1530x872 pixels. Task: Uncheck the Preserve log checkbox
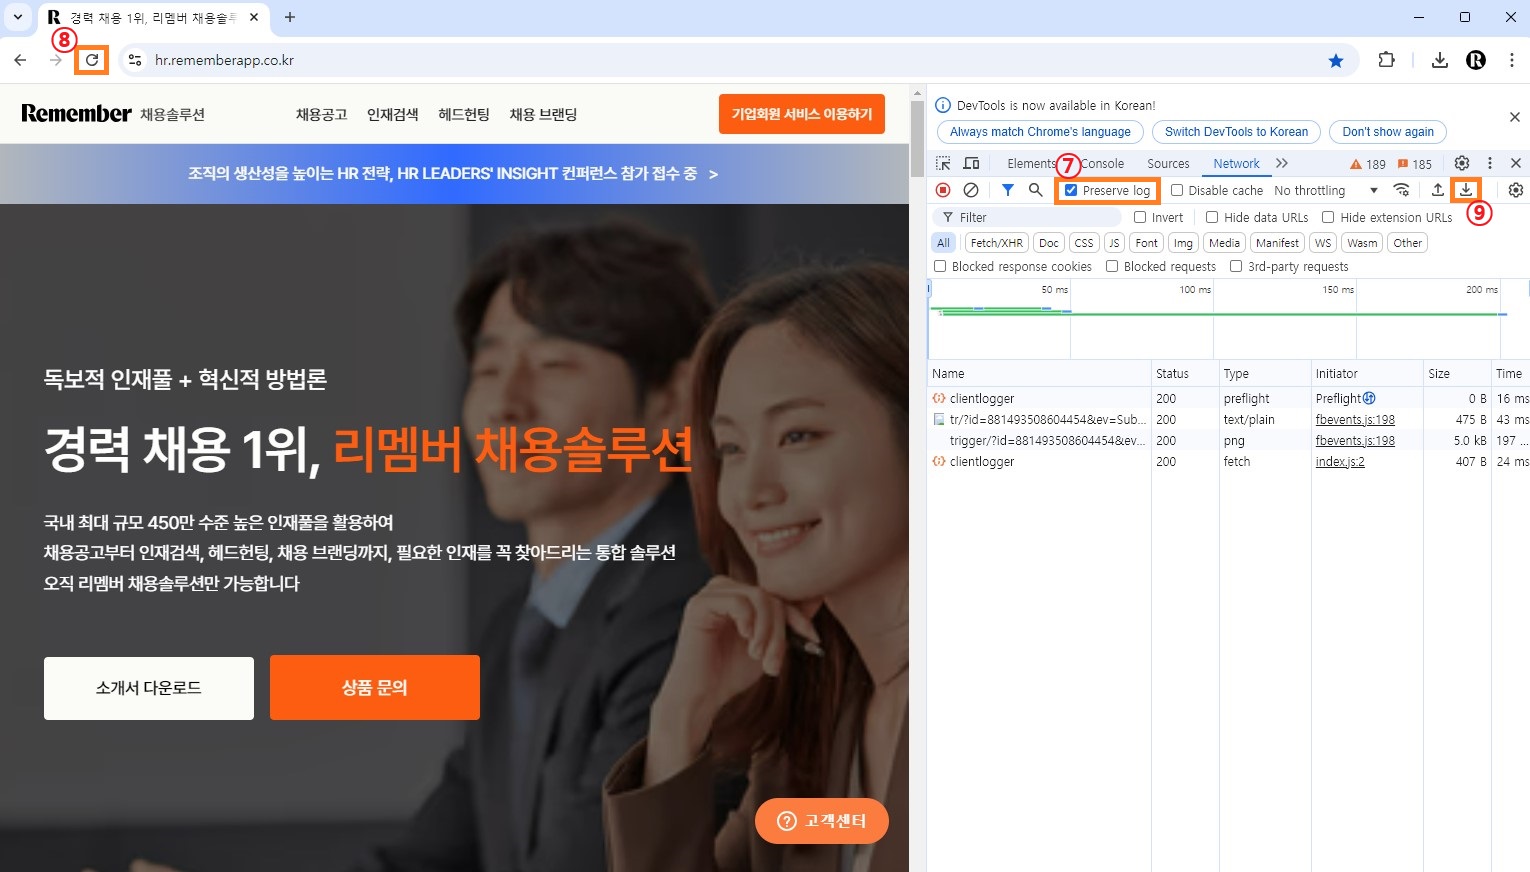(x=1071, y=190)
